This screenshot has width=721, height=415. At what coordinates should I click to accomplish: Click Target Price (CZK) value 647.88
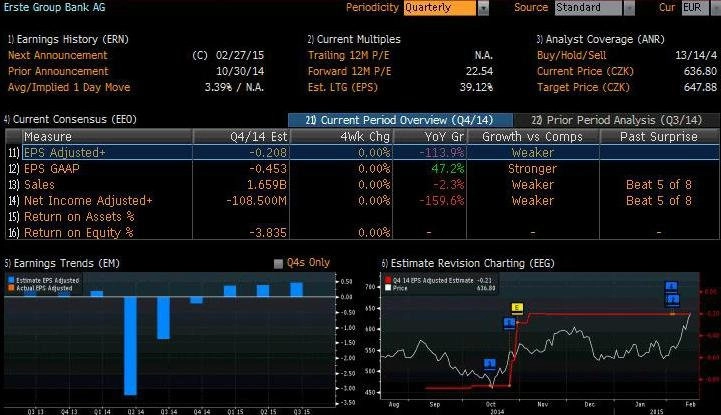[x=700, y=87]
